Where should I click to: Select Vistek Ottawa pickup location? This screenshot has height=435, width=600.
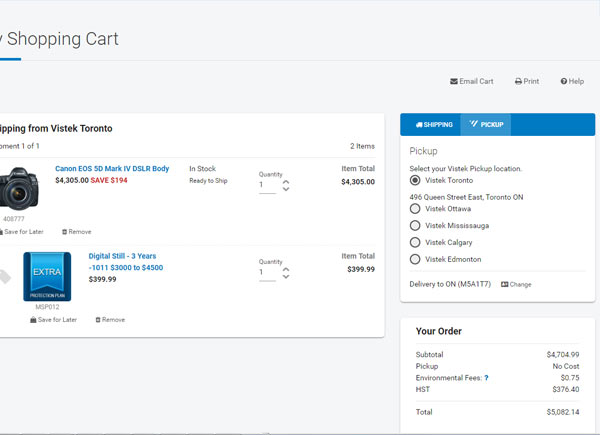(415, 209)
